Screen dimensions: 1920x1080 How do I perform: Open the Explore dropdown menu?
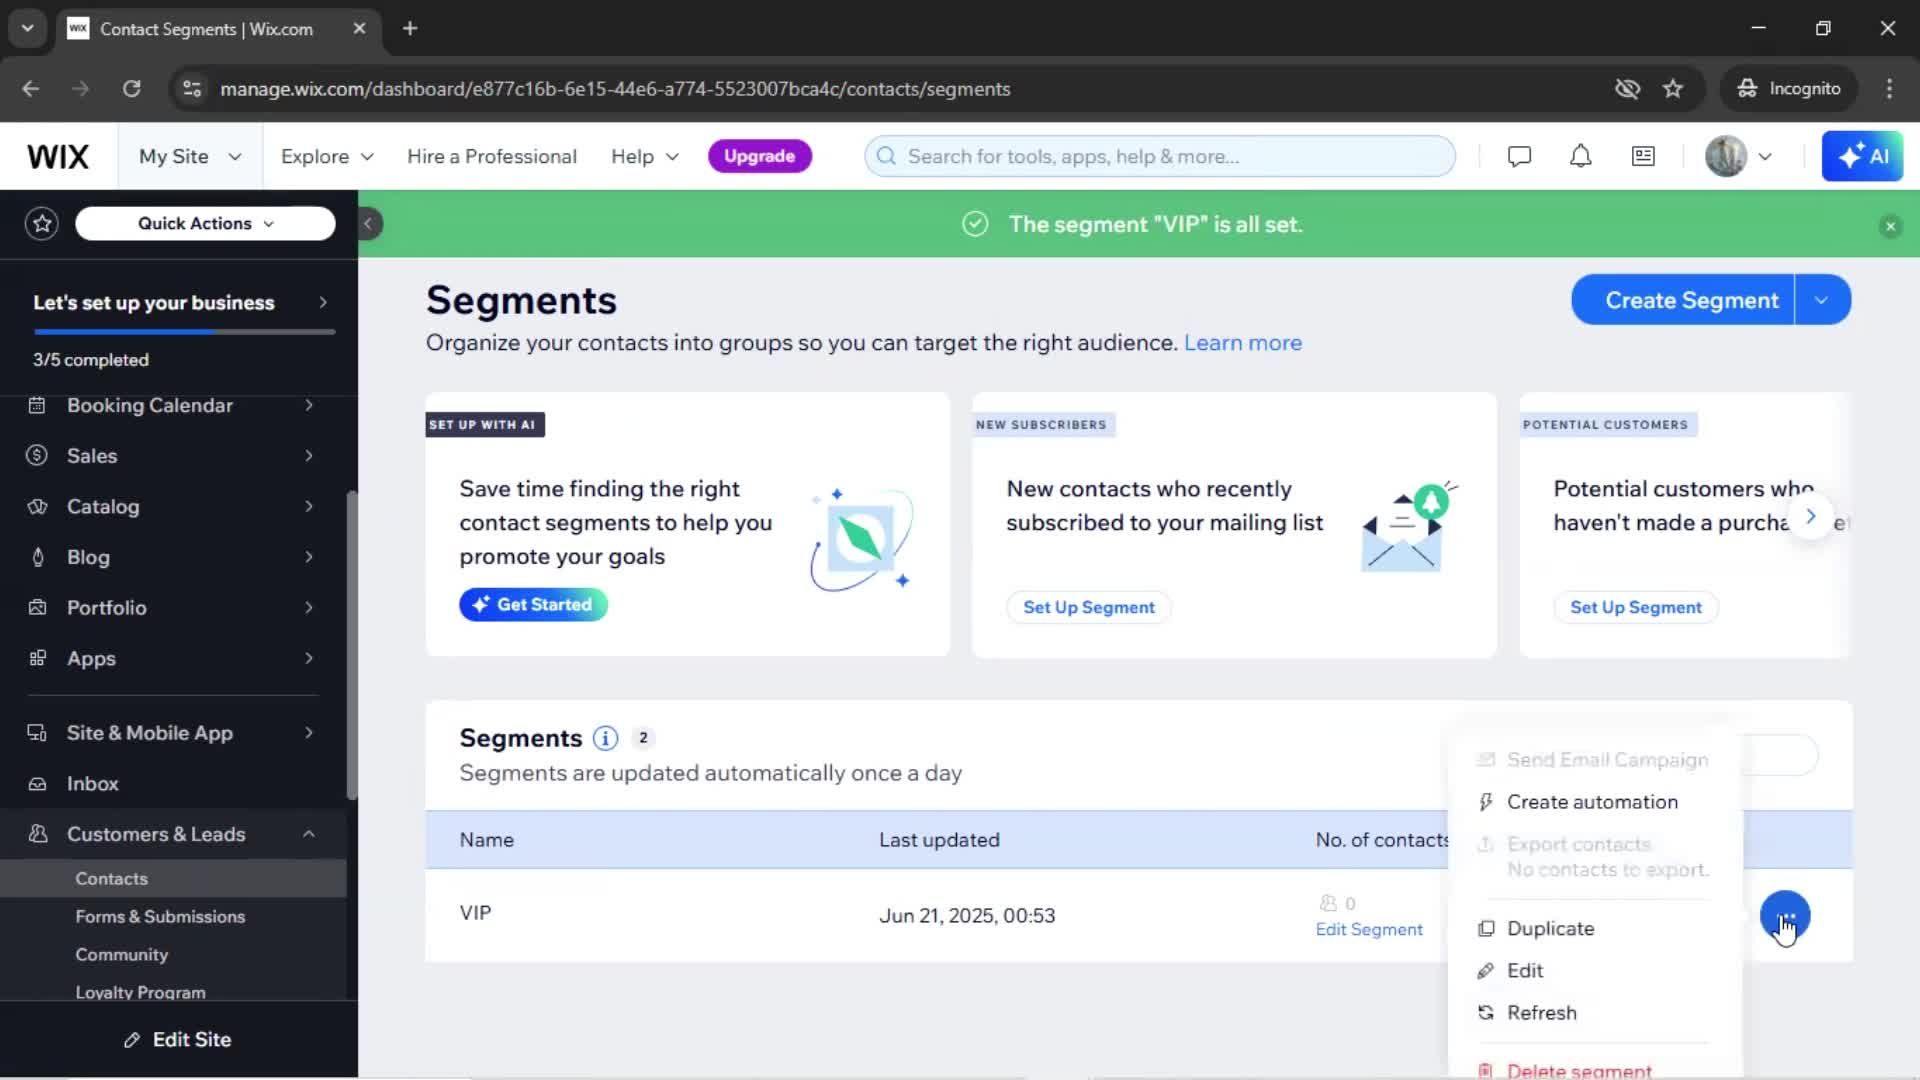327,156
